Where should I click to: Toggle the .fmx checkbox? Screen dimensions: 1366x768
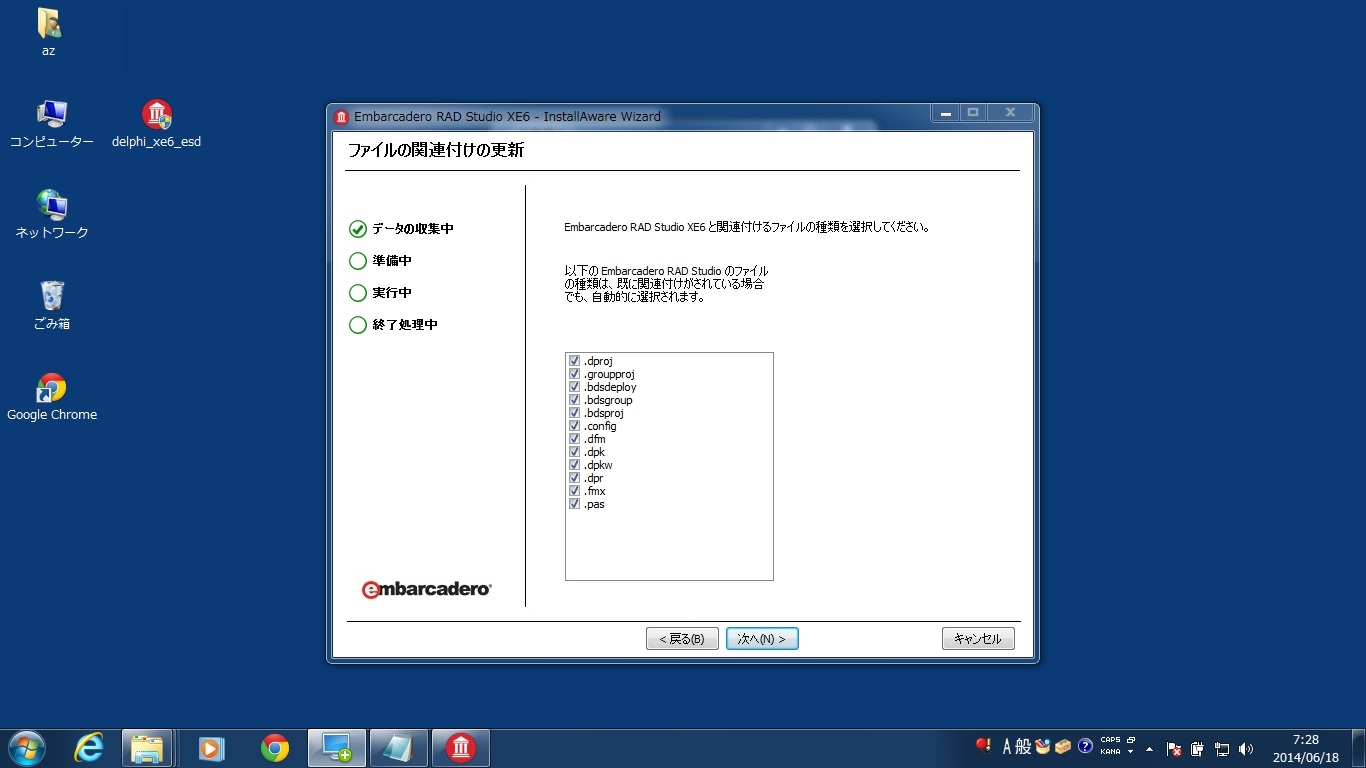point(575,491)
